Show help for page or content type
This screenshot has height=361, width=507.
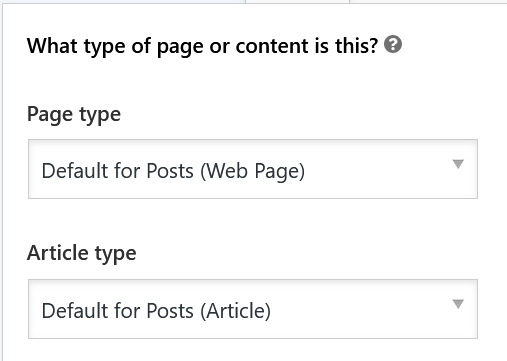pyautogui.click(x=393, y=44)
